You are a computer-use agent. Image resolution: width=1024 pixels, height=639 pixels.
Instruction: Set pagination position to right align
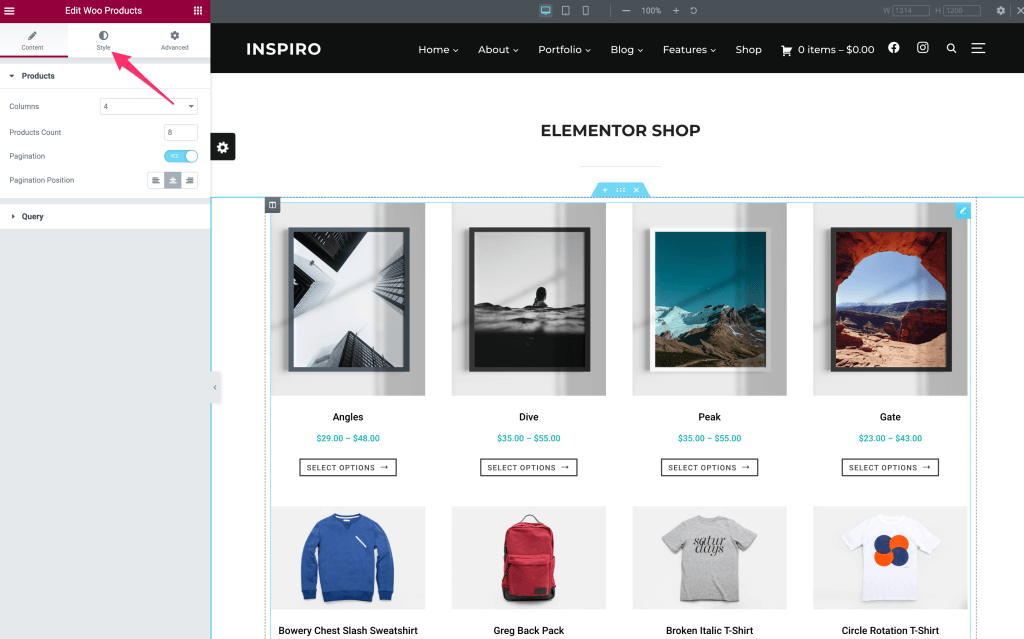point(189,180)
